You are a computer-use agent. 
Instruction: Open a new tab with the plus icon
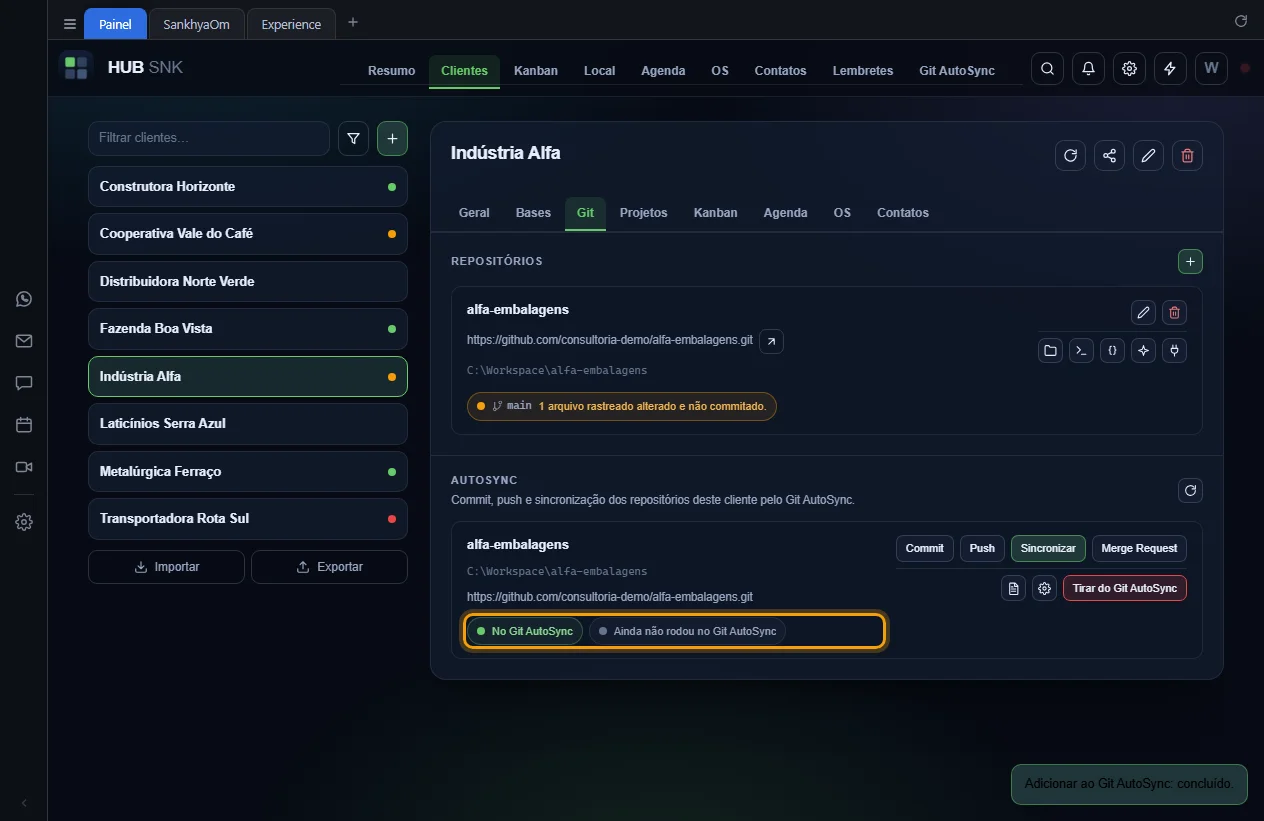352,22
